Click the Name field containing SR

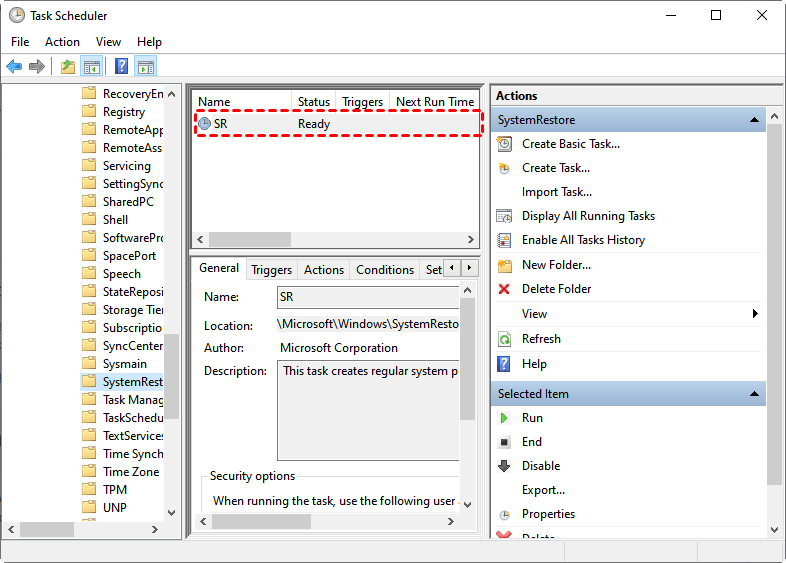coord(368,297)
